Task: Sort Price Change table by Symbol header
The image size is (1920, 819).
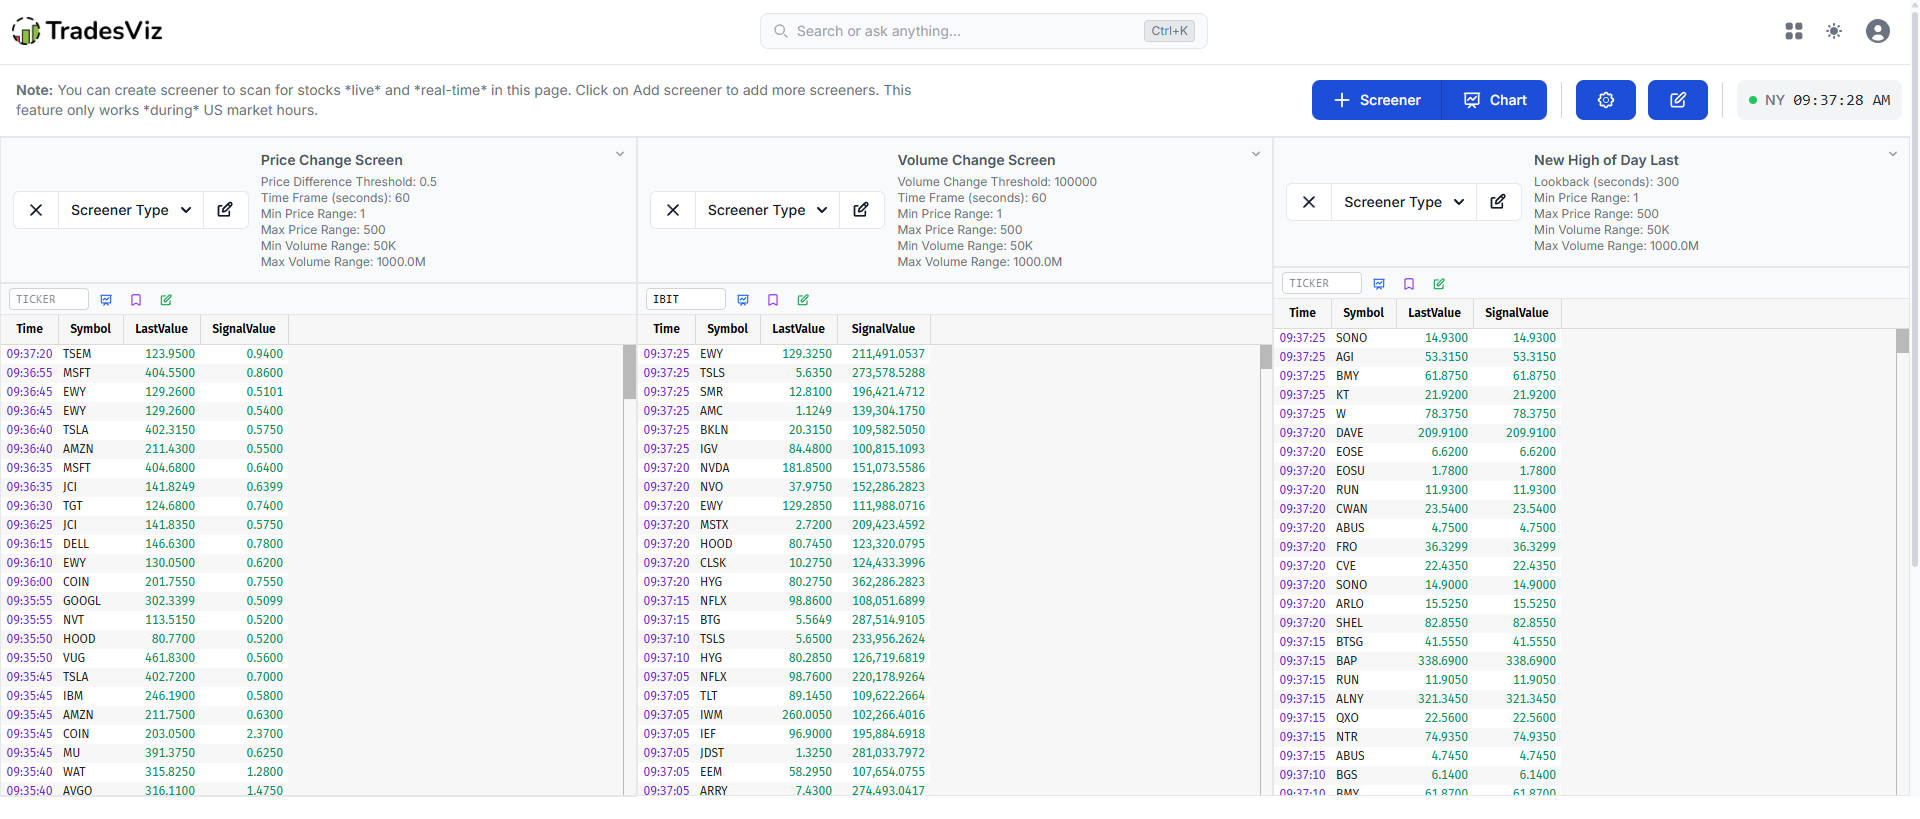Action: point(90,329)
